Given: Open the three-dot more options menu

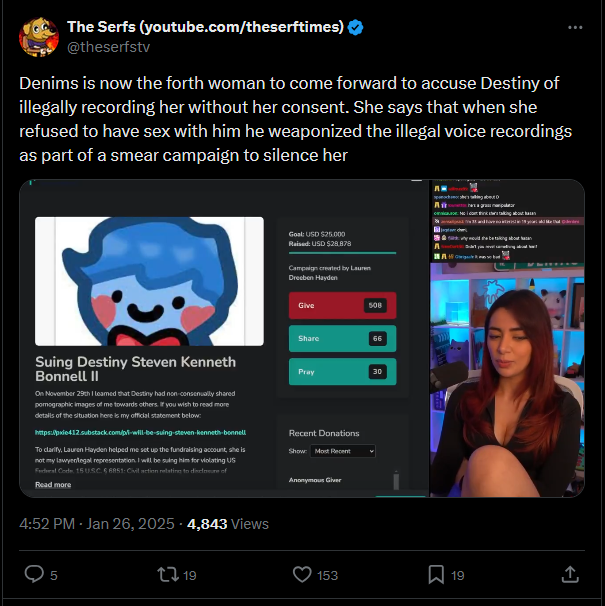Looking at the screenshot, I should tap(575, 27).
